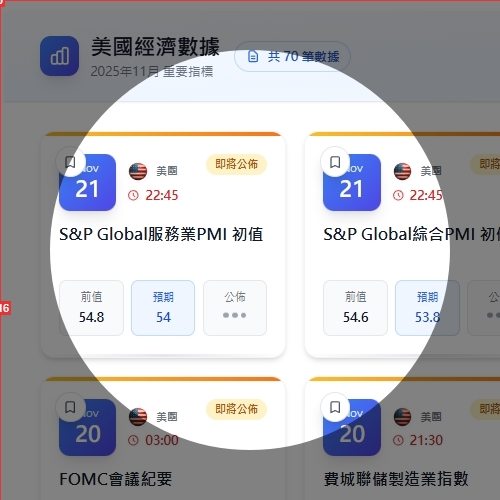
Task: Click the 03:00 time on FOMC card
Action: pos(162,440)
